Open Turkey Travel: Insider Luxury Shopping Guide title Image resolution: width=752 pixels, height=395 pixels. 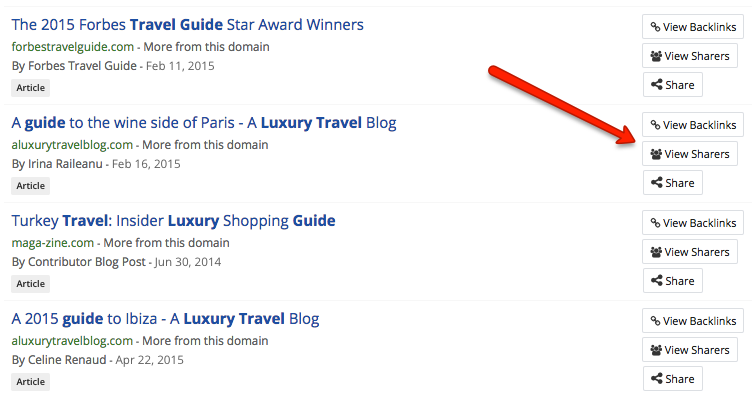173,221
